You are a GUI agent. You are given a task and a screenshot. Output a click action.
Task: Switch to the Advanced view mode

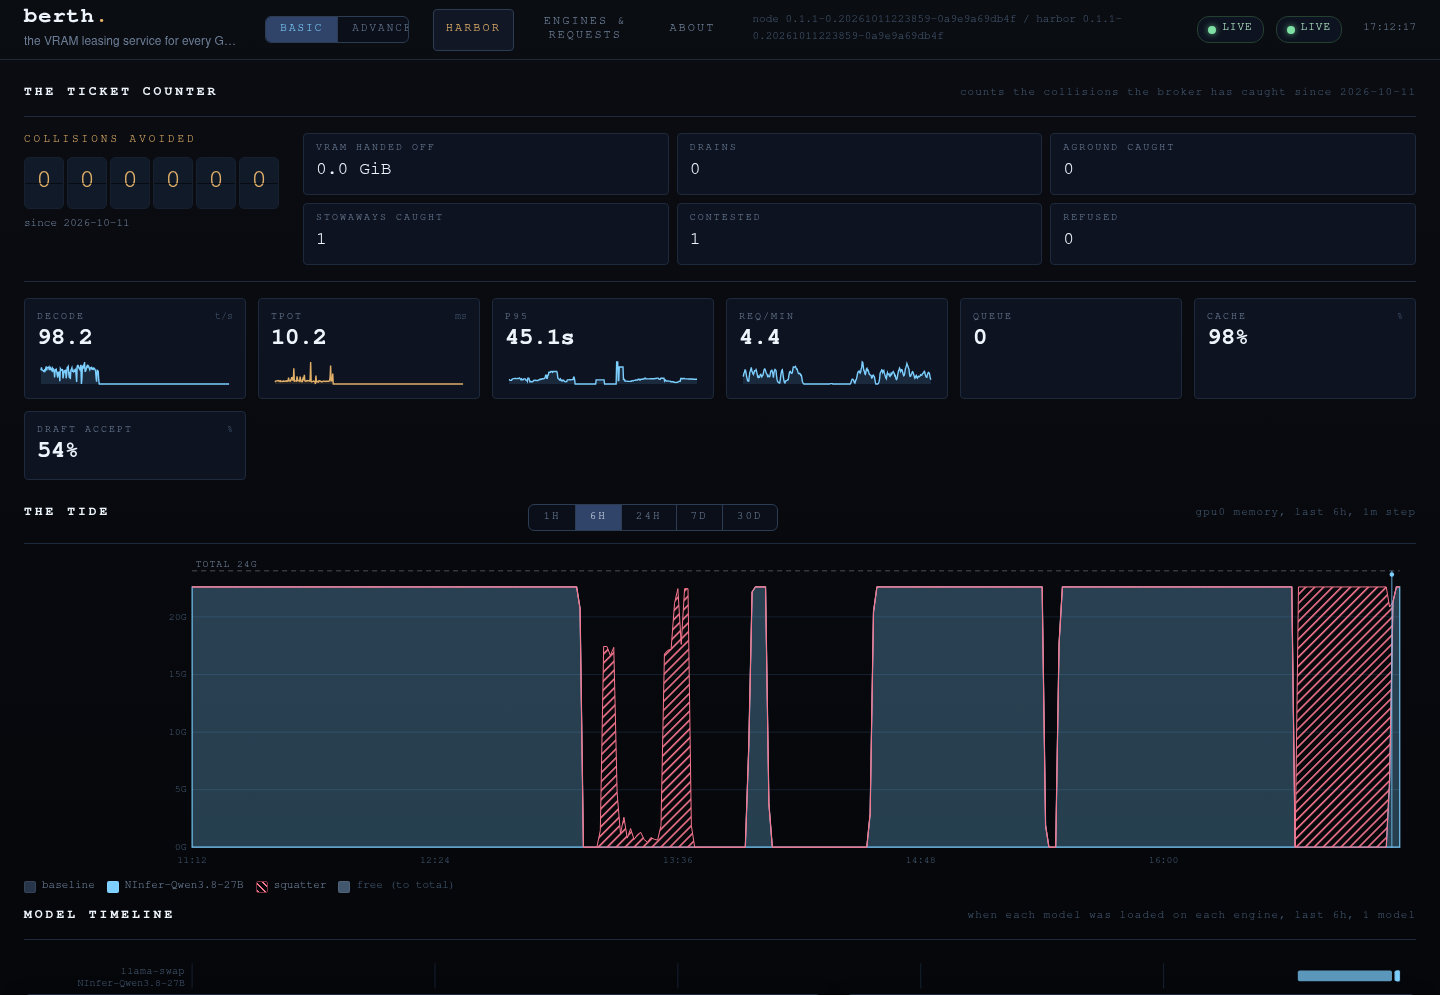point(373,29)
